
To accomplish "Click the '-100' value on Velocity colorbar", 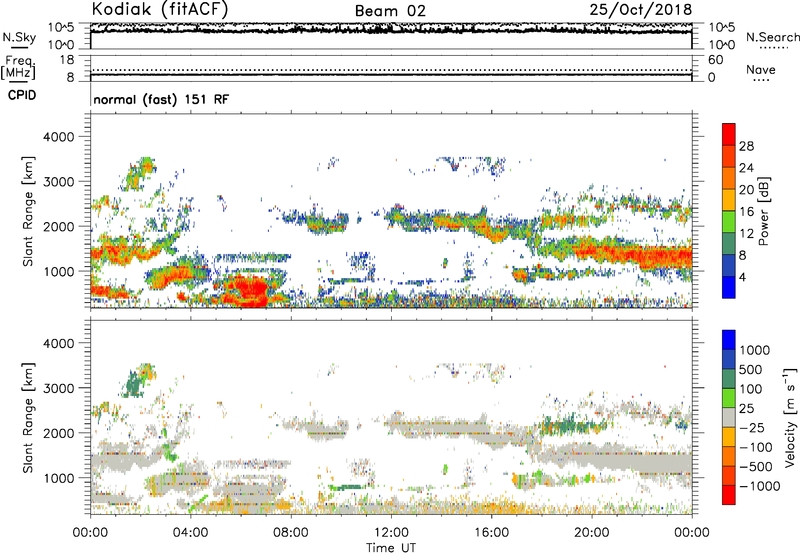I will tap(755, 447).
